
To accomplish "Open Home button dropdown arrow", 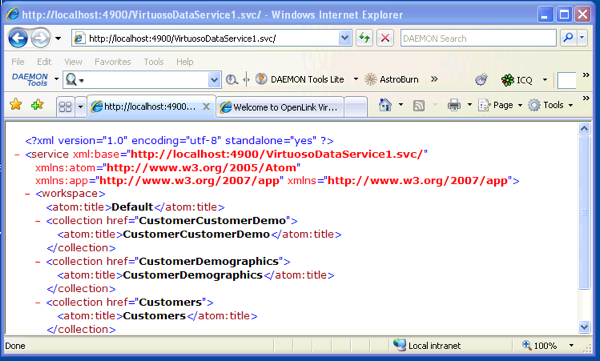I will (401, 105).
